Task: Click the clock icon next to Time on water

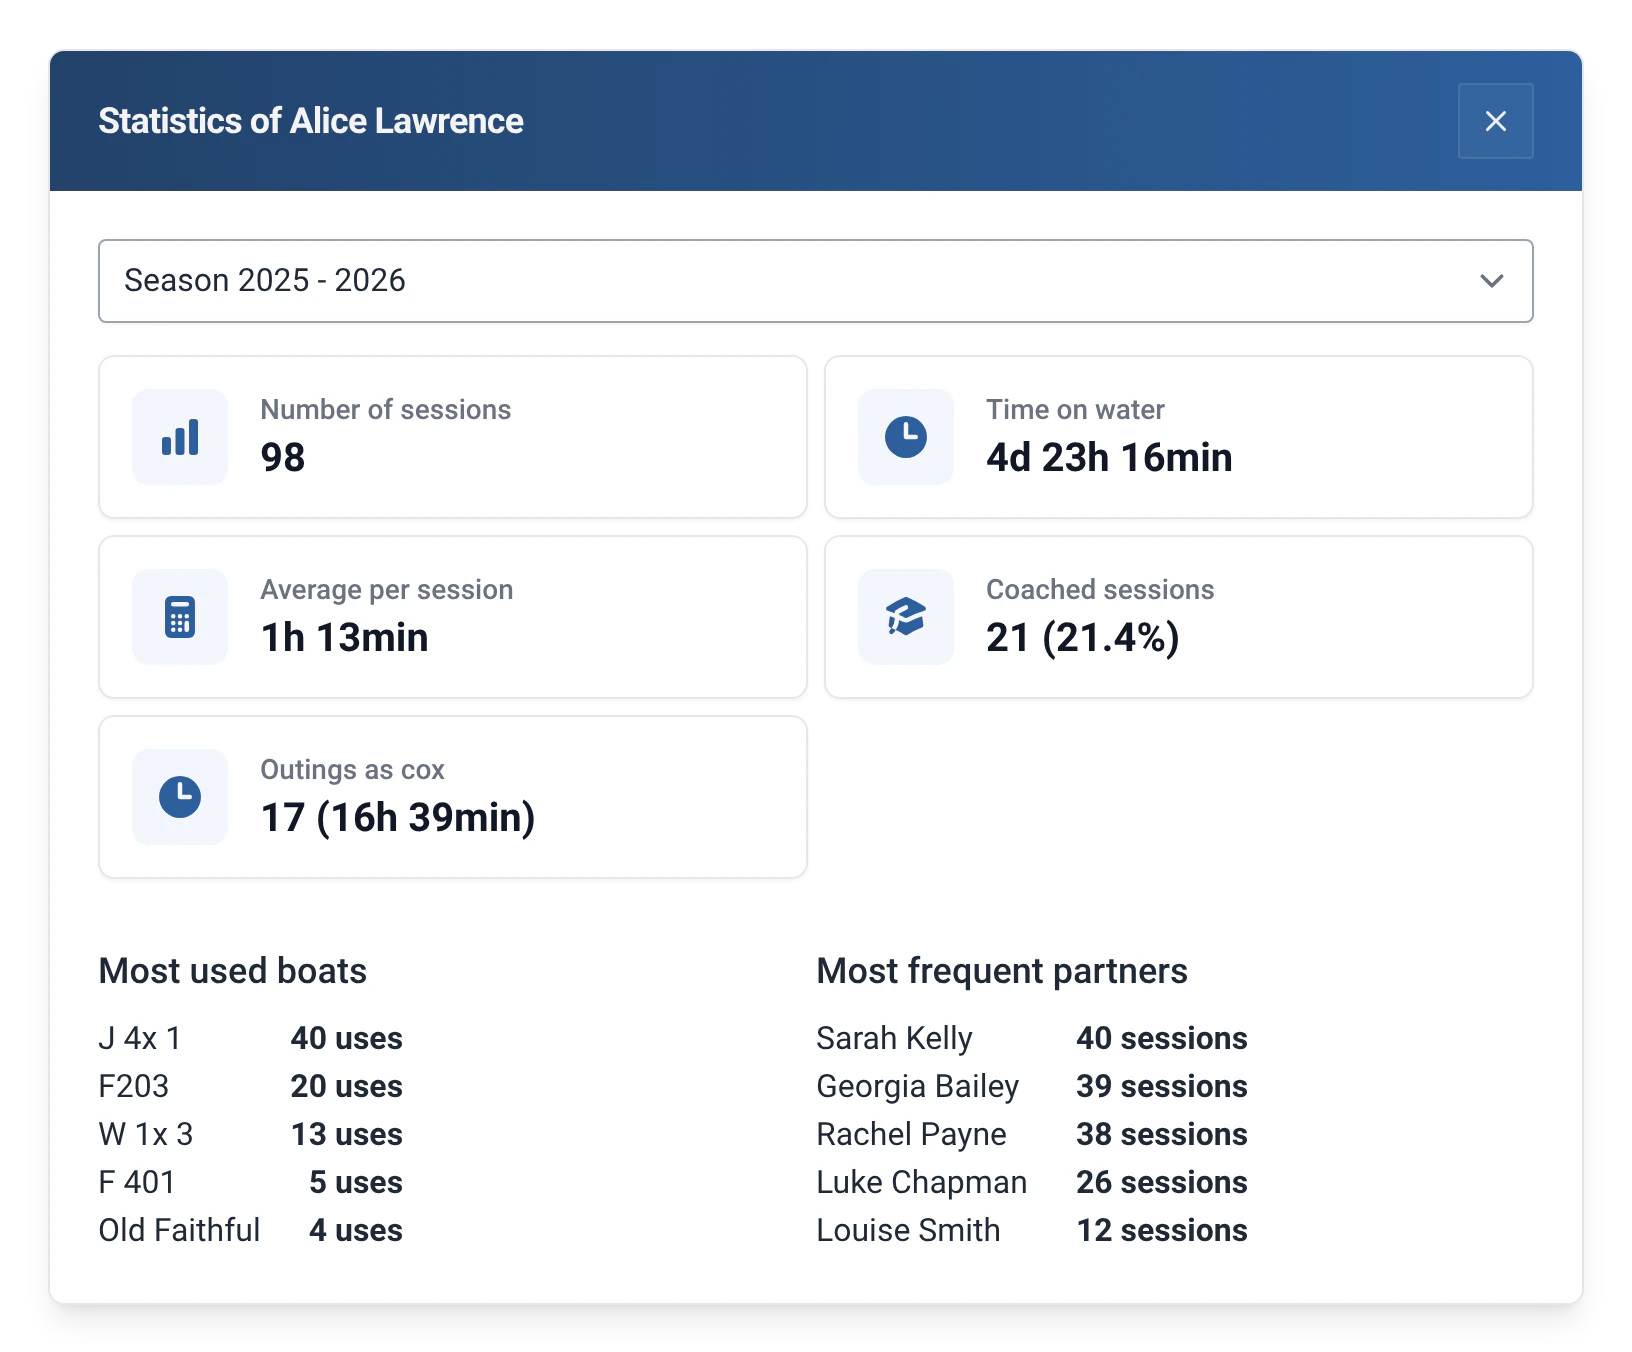Action: tap(906, 437)
